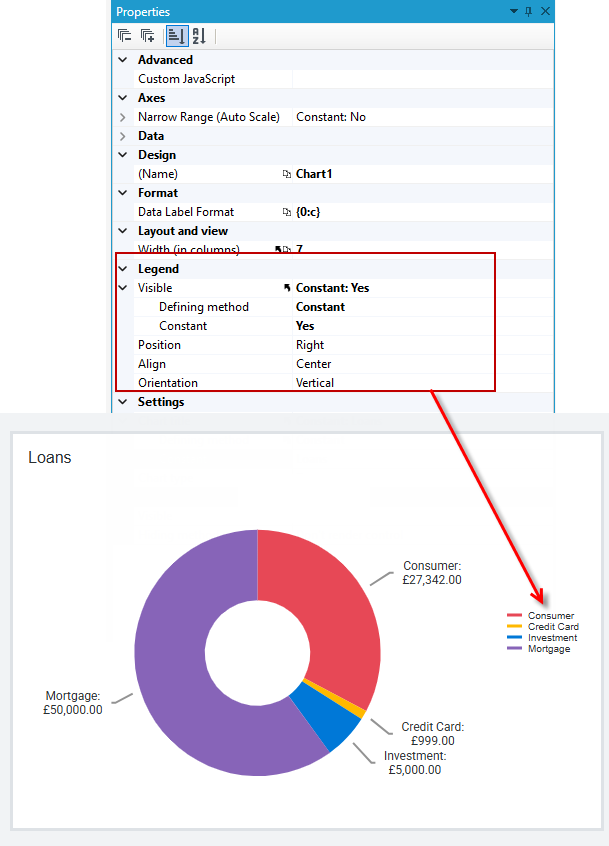Close the Properties panel
This screenshot has width=609, height=846.
(545, 11)
